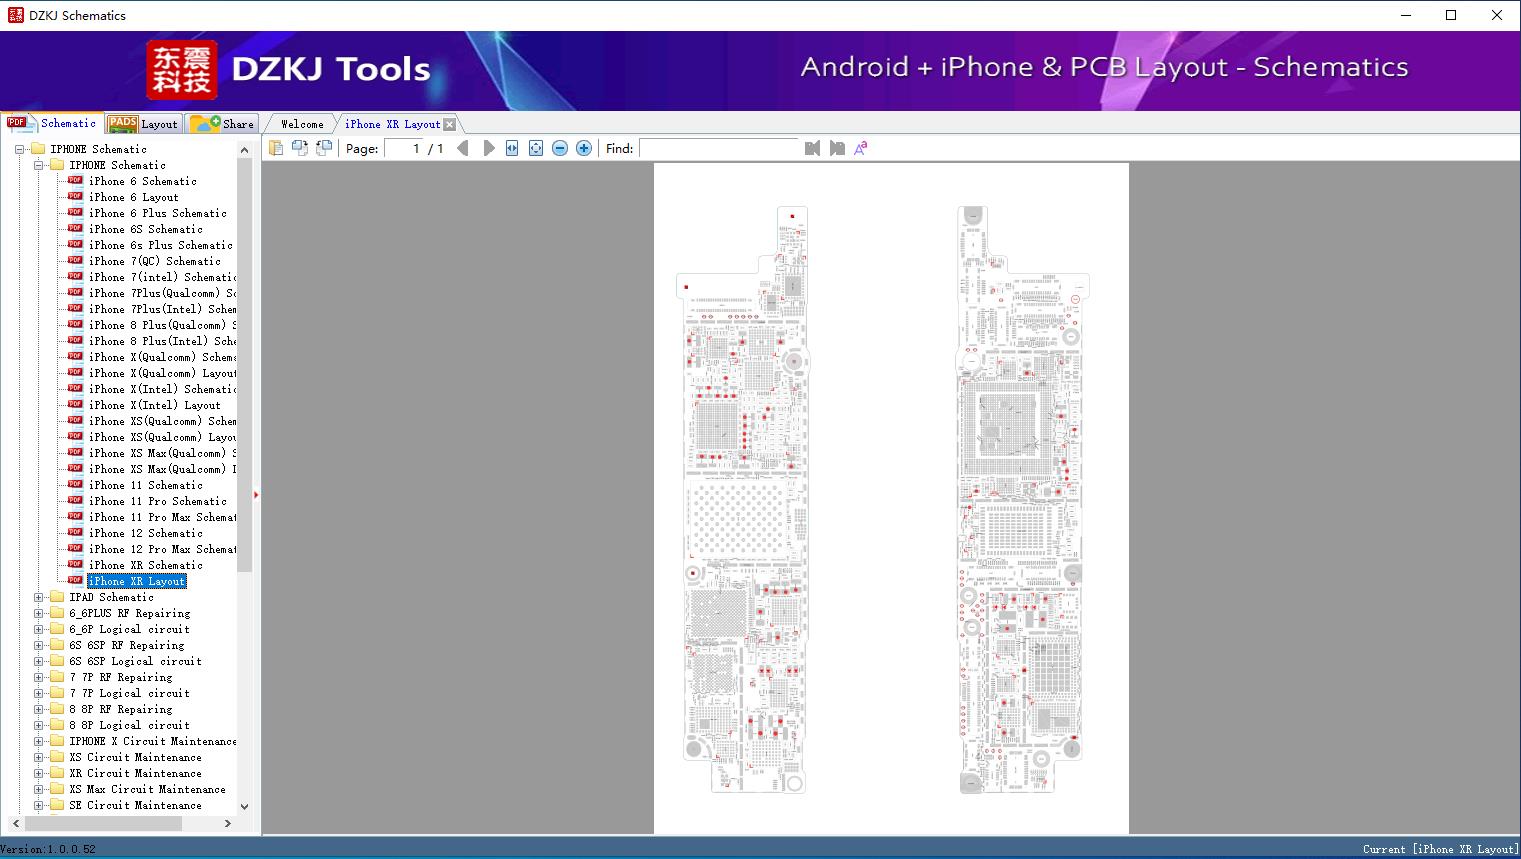Image resolution: width=1521 pixels, height=859 pixels.
Task: Click in the Find search box
Action: pyautogui.click(x=719, y=148)
